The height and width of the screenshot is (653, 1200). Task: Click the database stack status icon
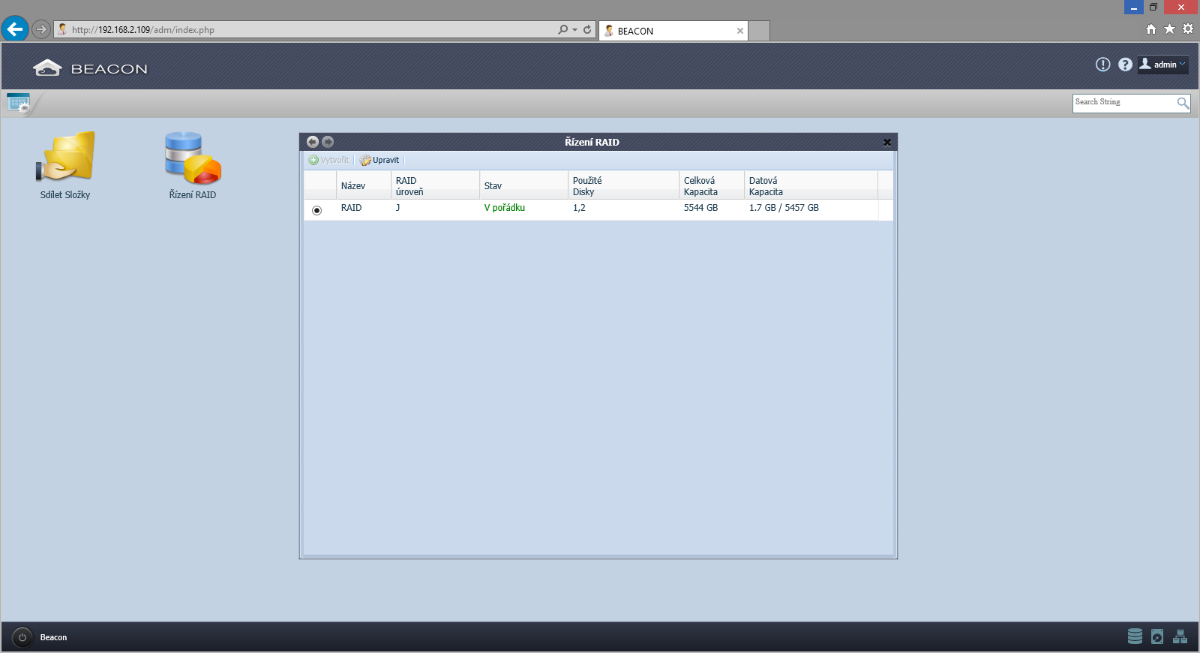(x=1134, y=636)
